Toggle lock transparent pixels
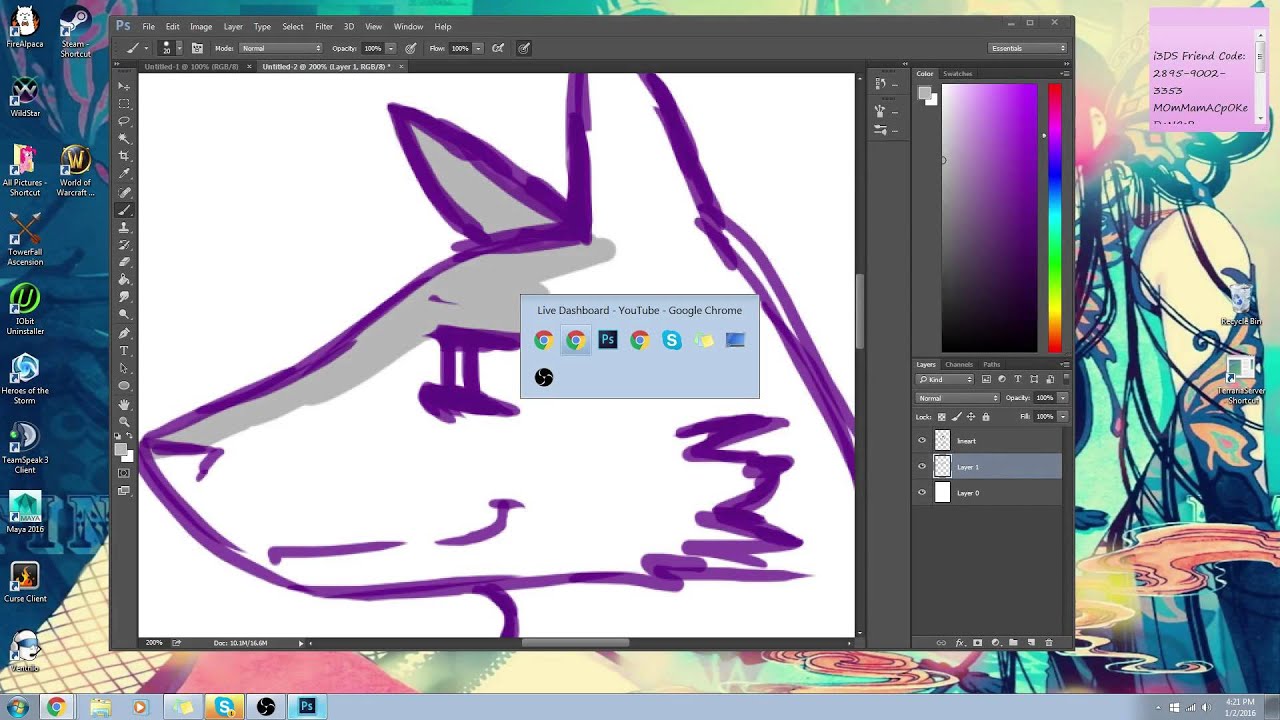 click(942, 416)
